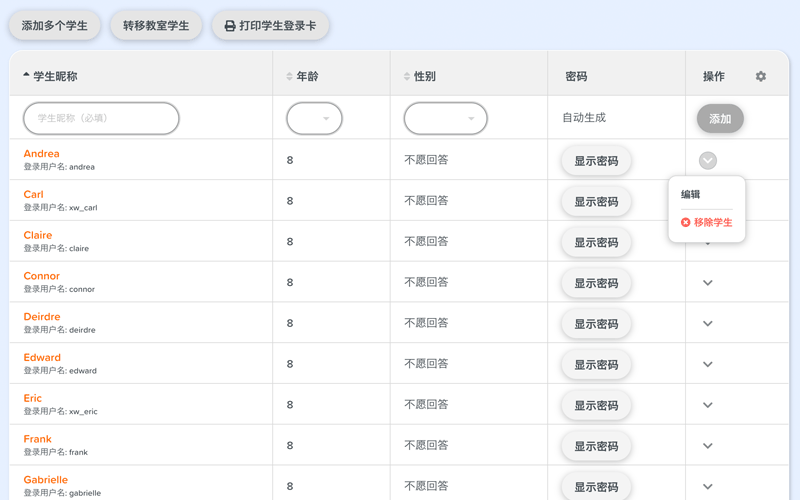This screenshot has width=800, height=500.
Task: Click the 密码 column header
Action: click(576, 77)
